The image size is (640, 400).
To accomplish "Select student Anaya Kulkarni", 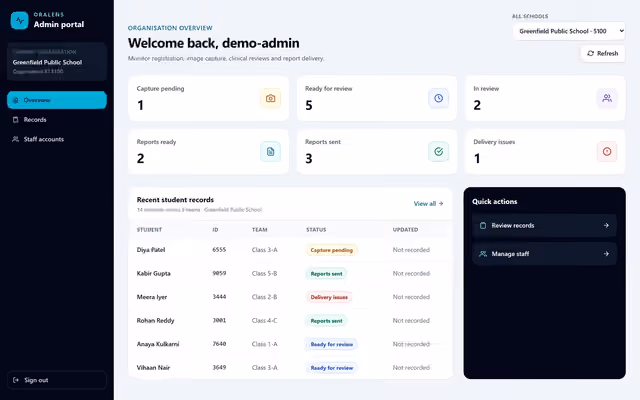I will coord(158,344).
